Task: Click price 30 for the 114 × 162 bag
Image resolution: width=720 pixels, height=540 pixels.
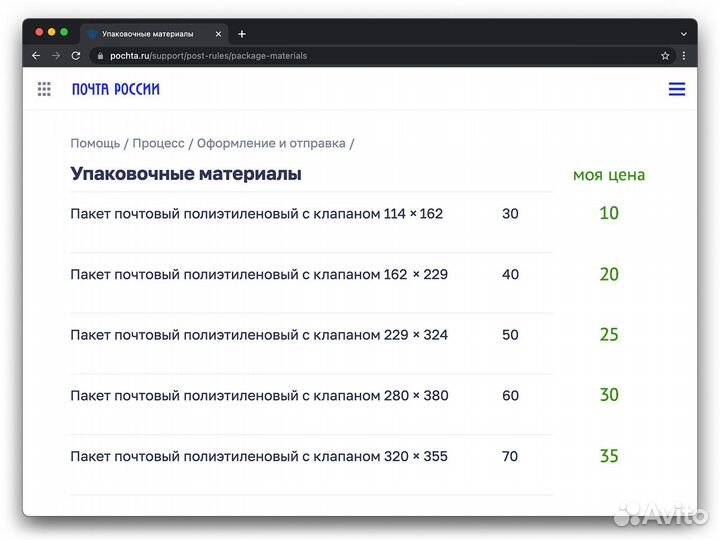Action: click(x=510, y=214)
